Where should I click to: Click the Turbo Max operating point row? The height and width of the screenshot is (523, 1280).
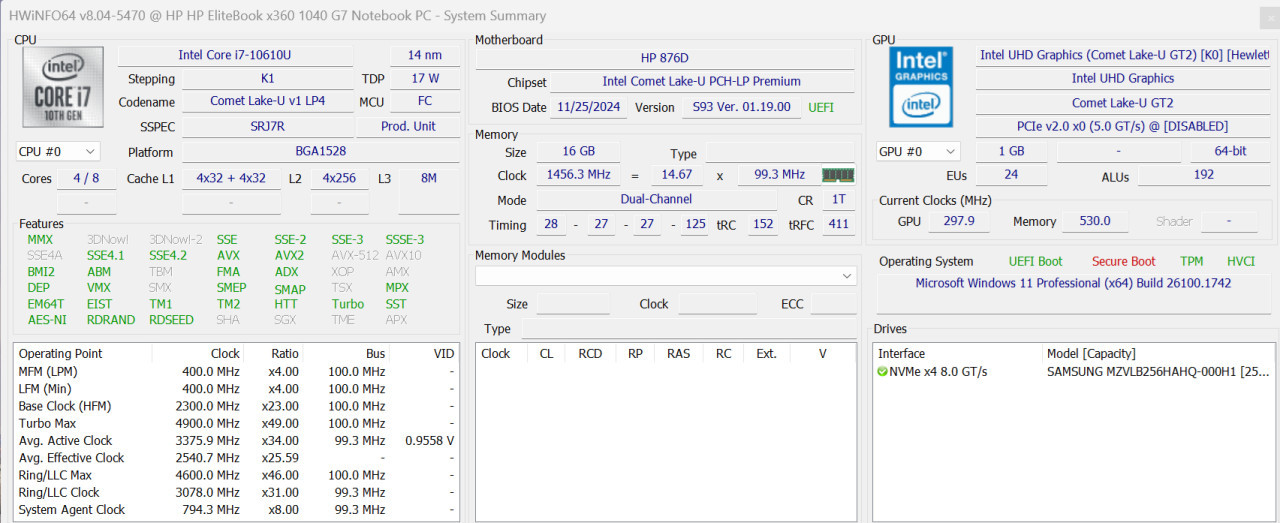[236, 423]
